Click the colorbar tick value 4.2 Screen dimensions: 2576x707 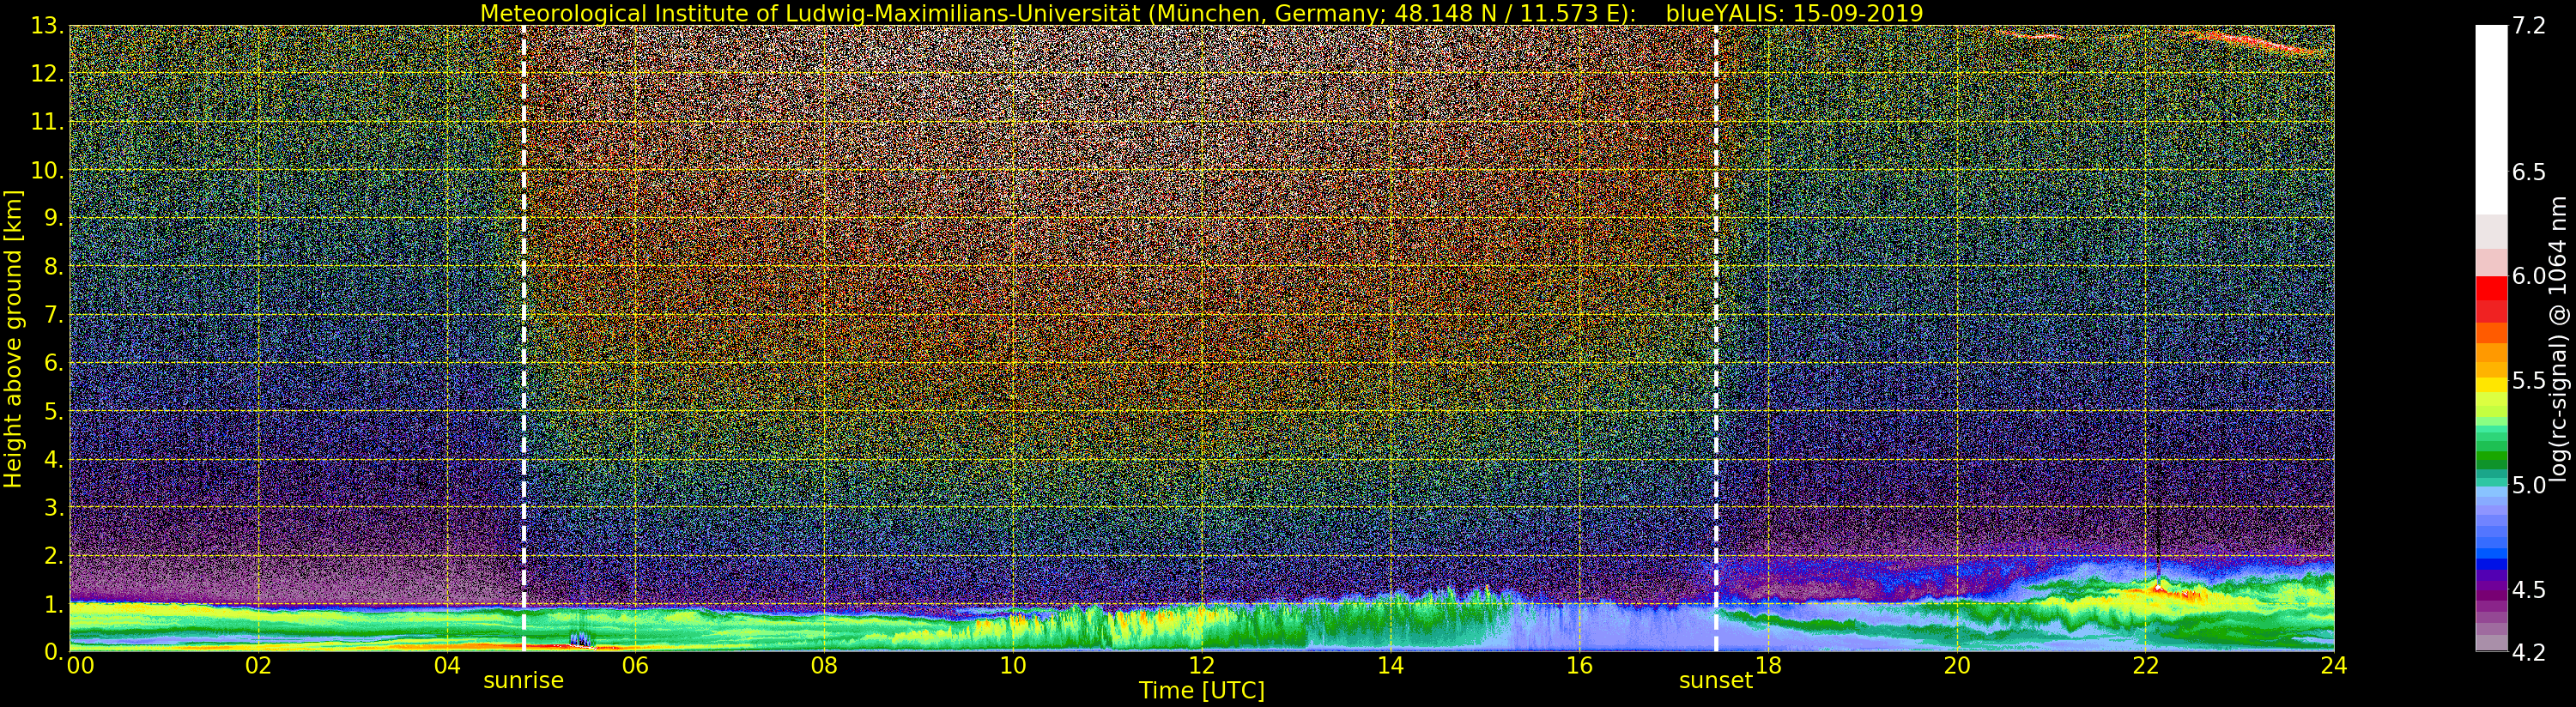tap(2528, 652)
